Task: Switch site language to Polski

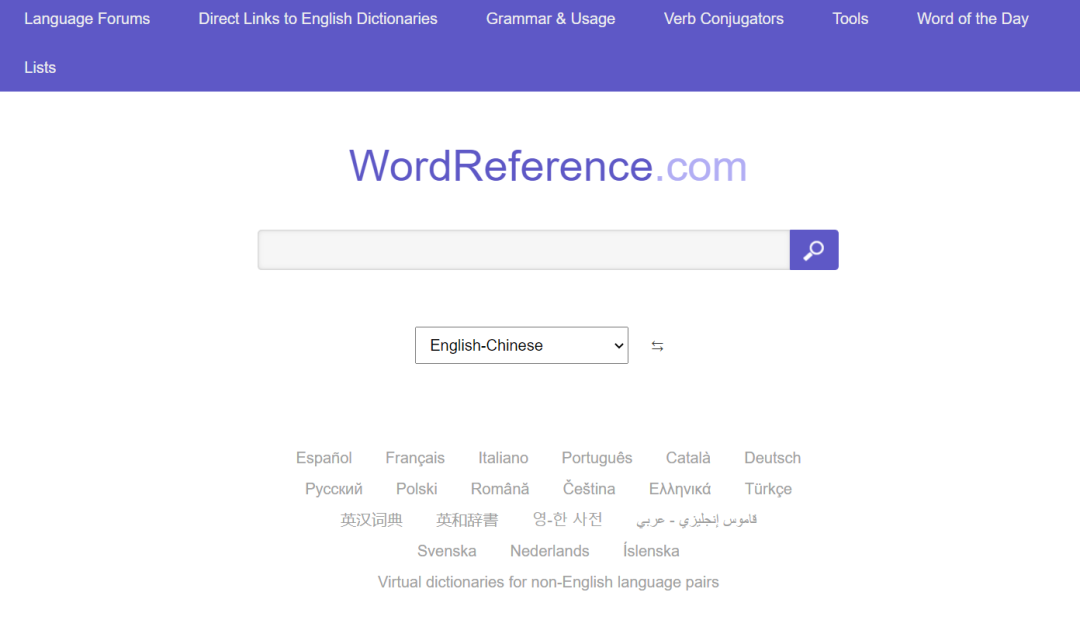Action: [416, 489]
